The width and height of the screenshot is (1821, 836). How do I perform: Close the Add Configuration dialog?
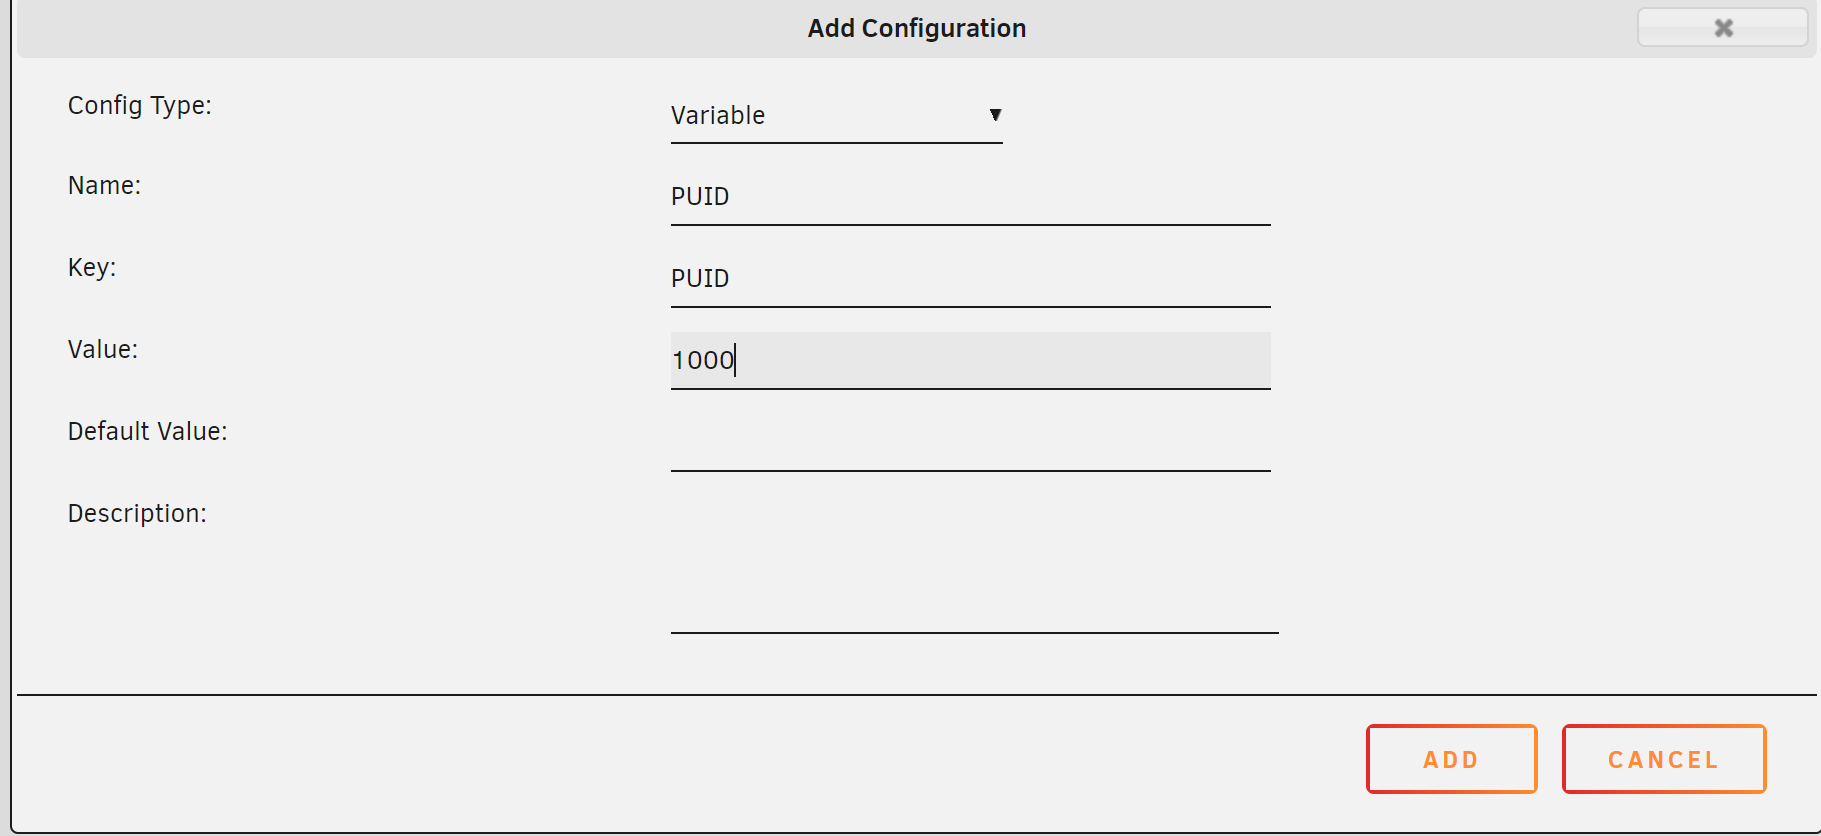click(x=1722, y=27)
